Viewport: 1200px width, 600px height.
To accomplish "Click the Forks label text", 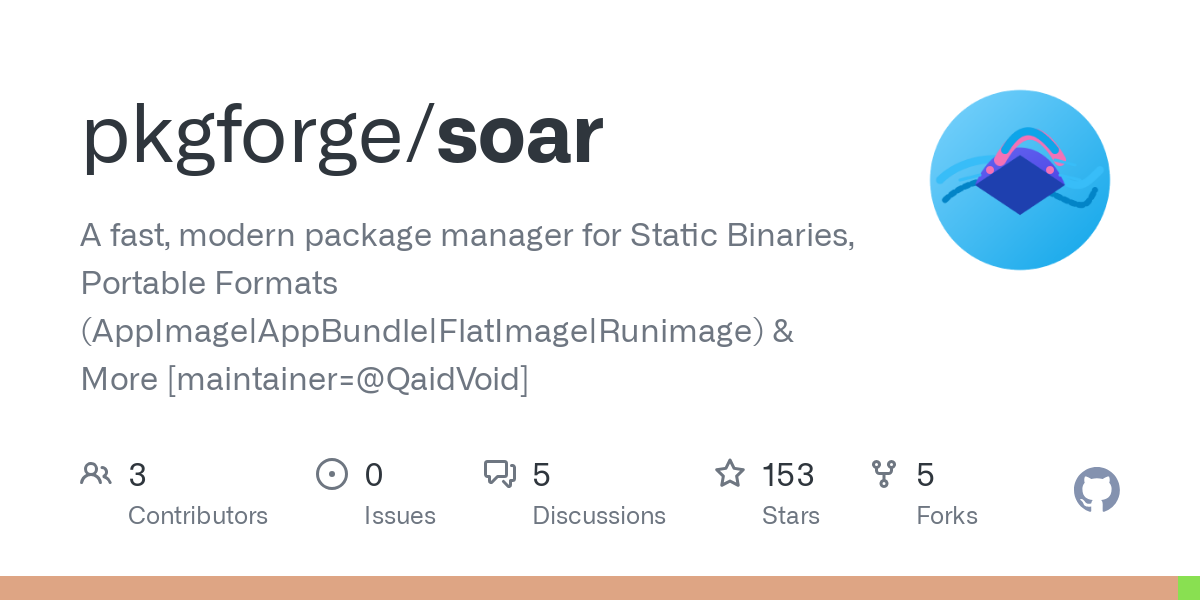I will pyautogui.click(x=947, y=516).
